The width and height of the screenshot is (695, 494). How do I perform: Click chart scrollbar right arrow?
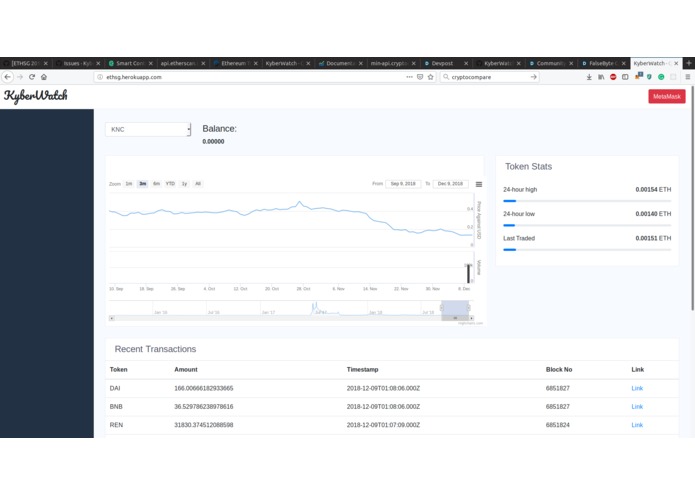pyautogui.click(x=471, y=318)
